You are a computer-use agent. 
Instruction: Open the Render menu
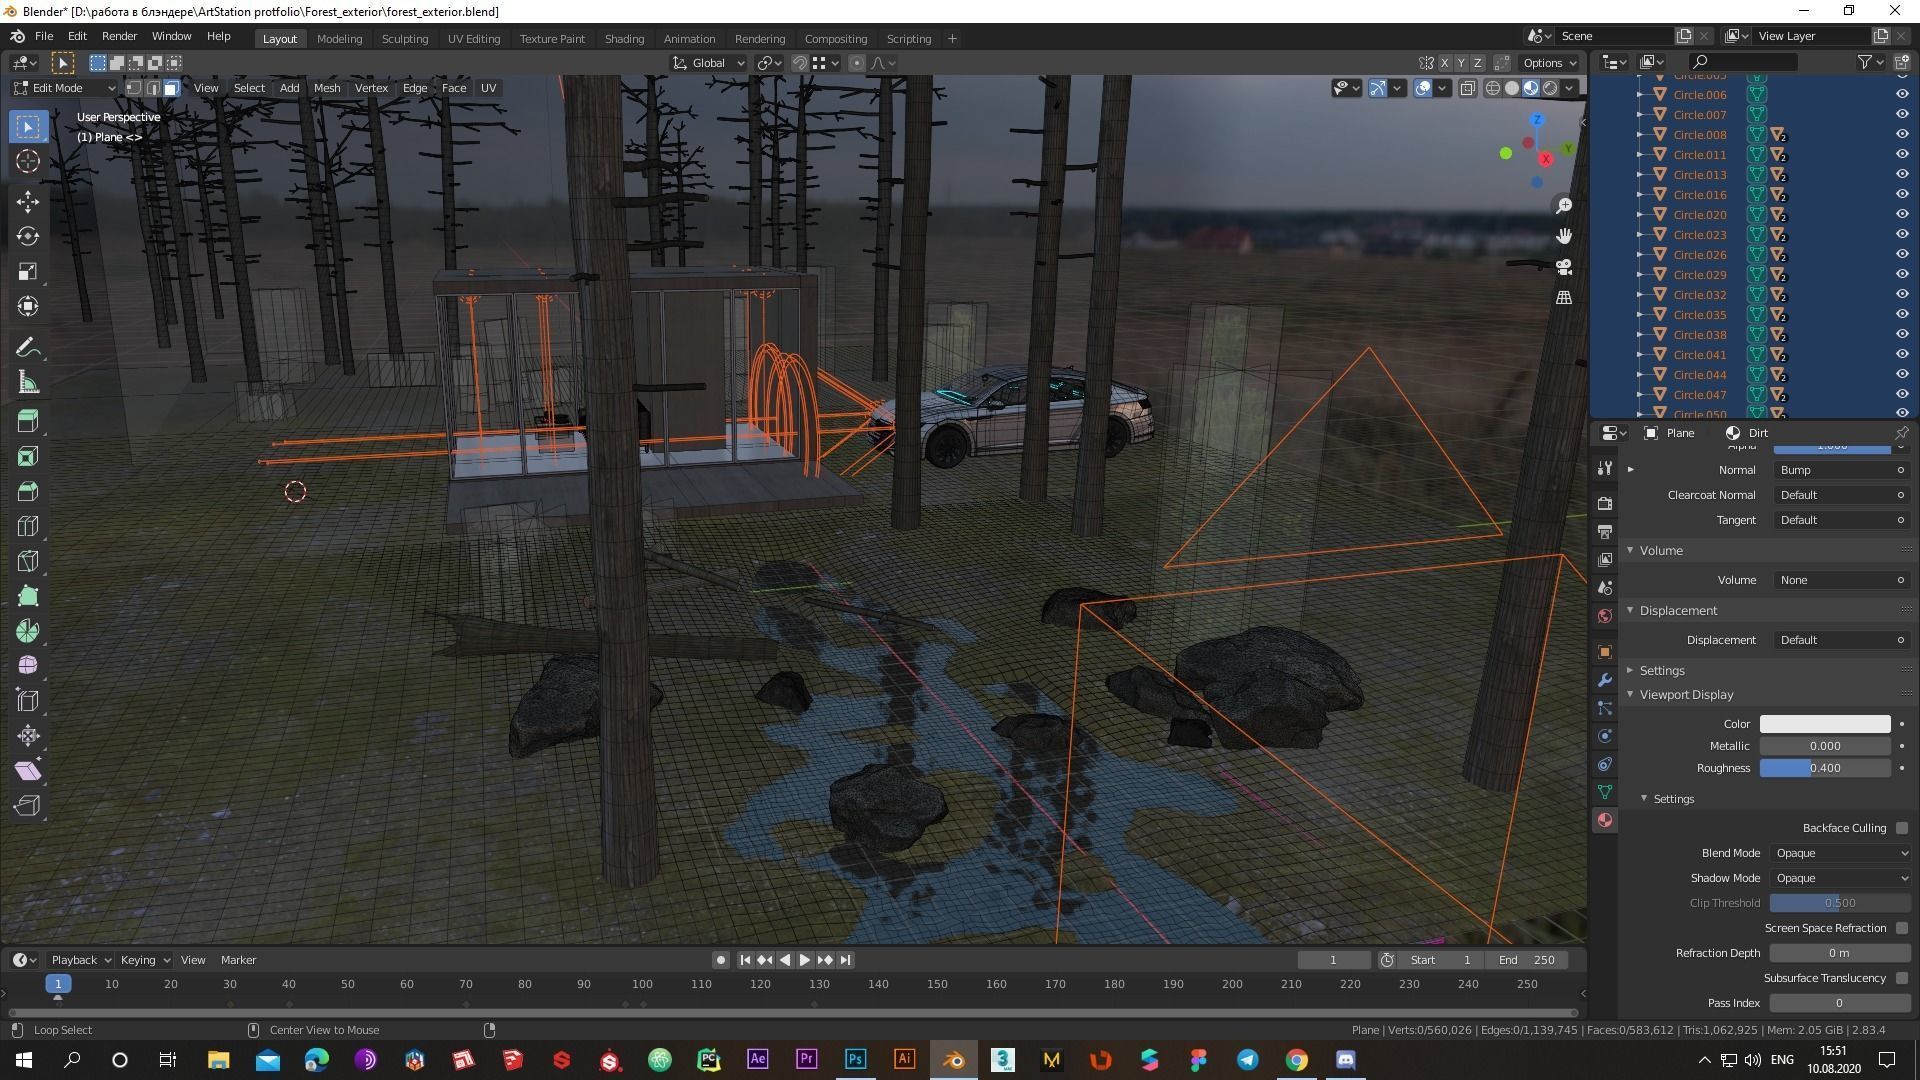(119, 36)
